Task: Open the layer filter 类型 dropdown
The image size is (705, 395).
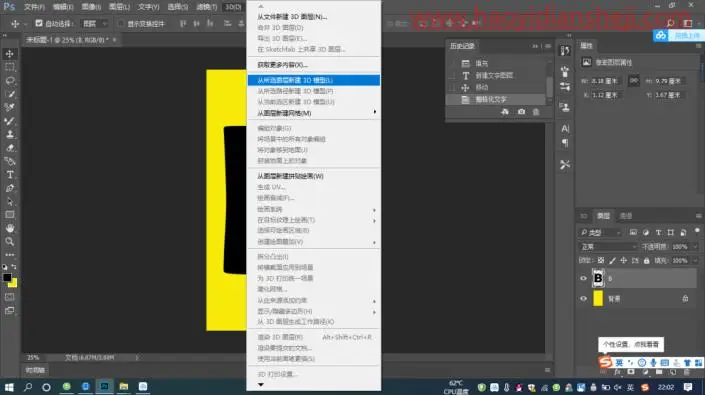Action: [x=600, y=232]
